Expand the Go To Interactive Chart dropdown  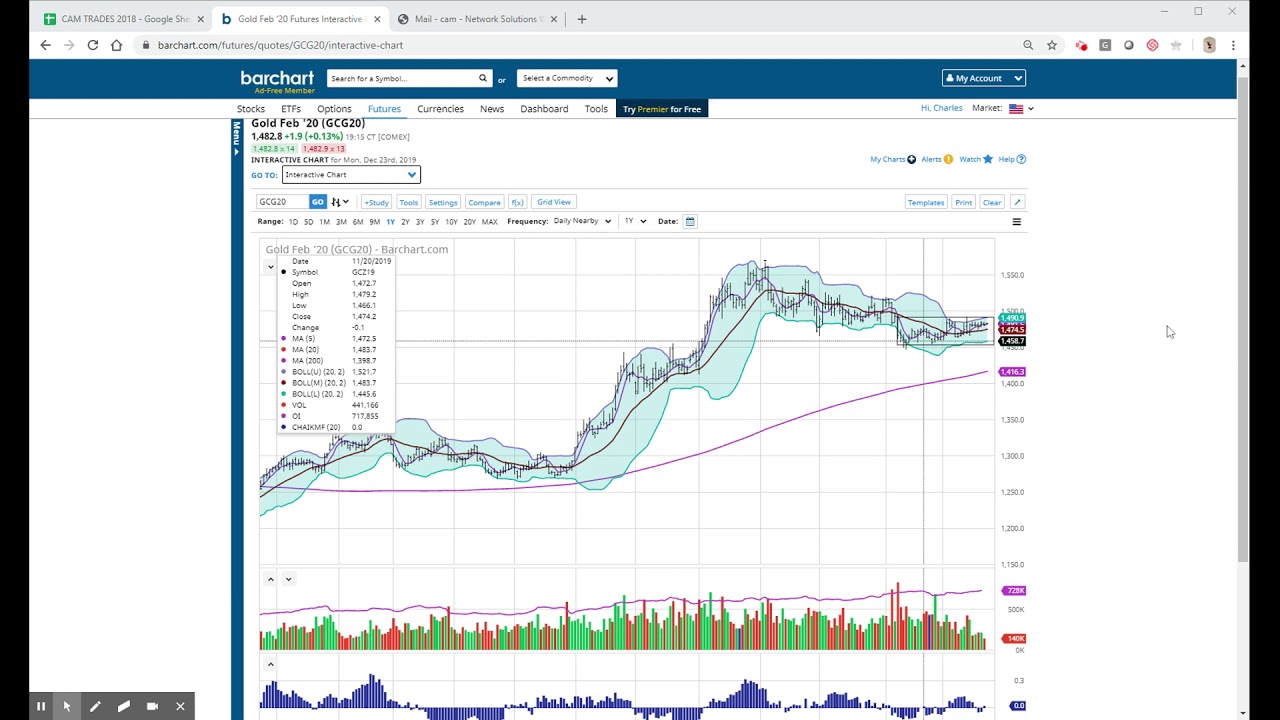click(x=351, y=175)
